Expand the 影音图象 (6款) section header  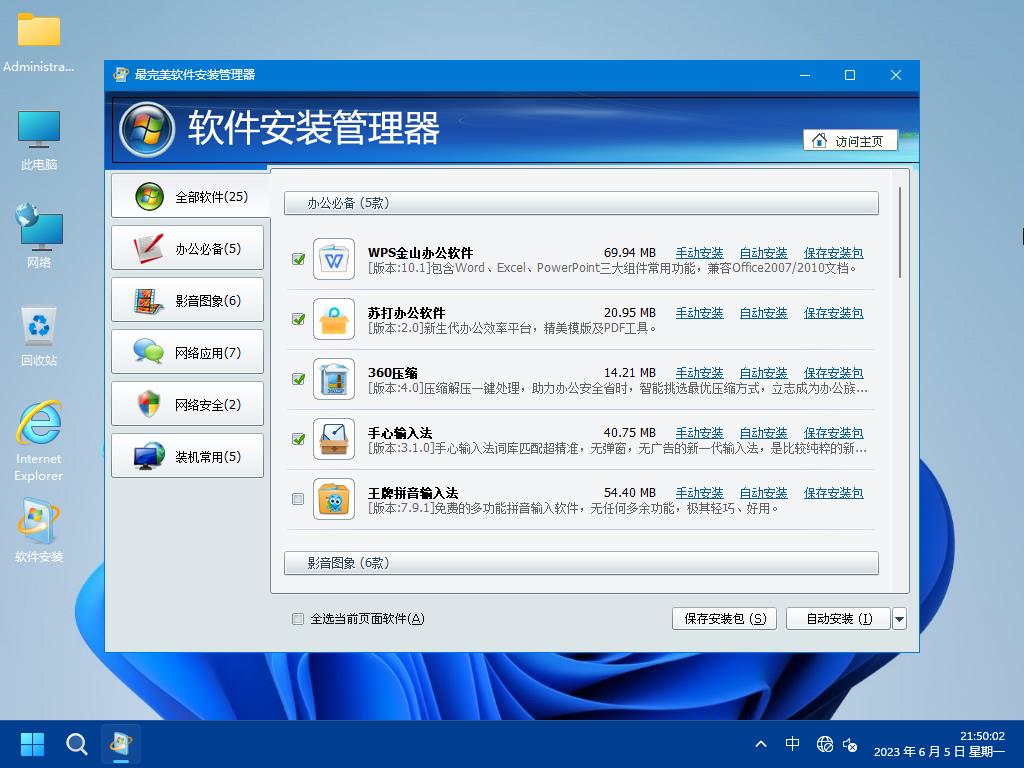click(581, 563)
